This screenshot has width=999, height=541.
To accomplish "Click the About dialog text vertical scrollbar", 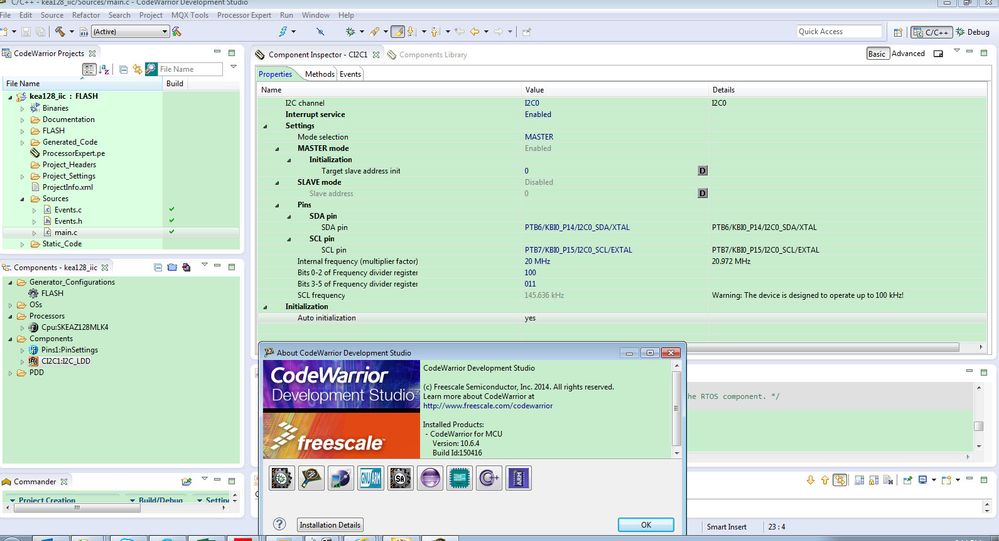I will tap(677, 409).
